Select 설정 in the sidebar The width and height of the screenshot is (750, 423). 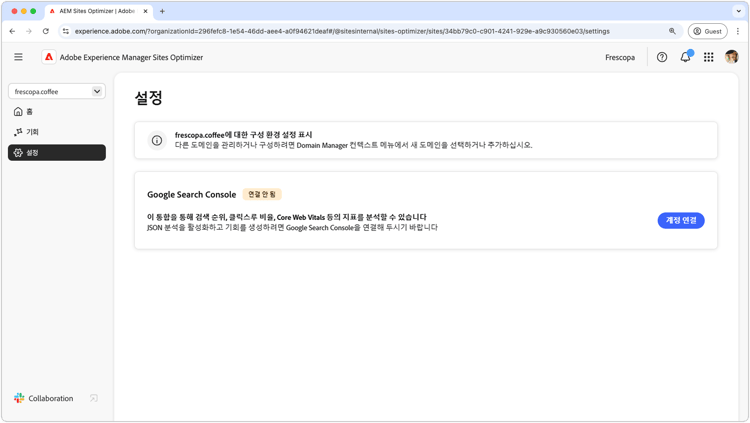57,153
